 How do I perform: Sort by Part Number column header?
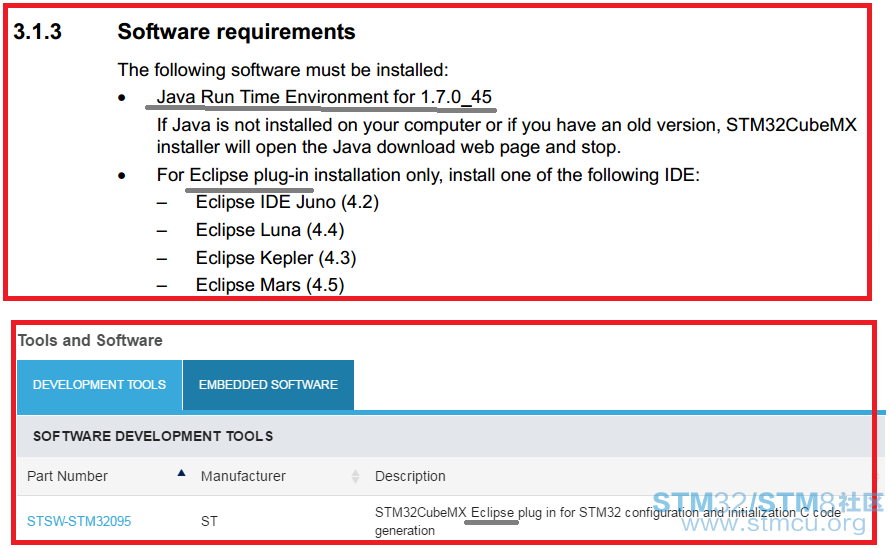pos(68,476)
